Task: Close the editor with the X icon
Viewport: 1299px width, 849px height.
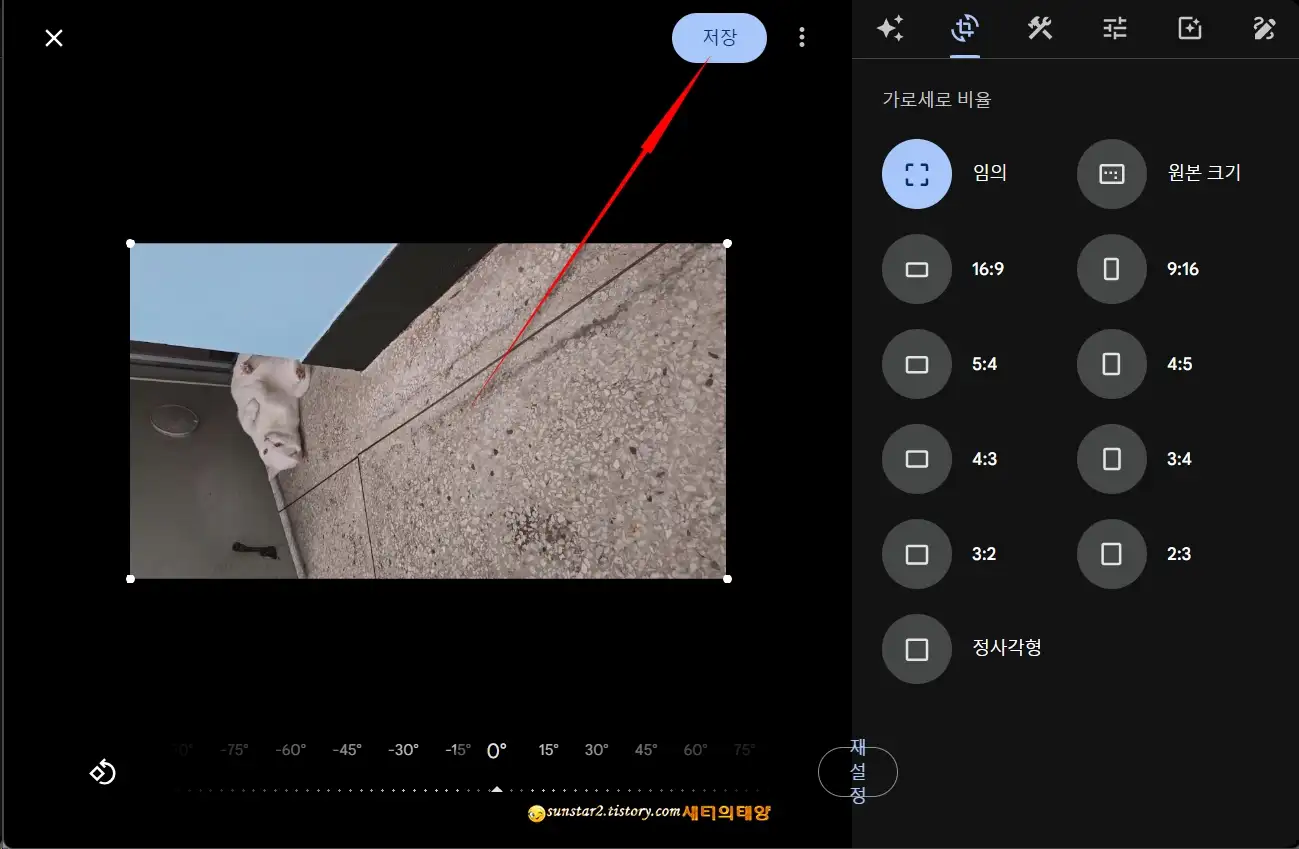Action: click(54, 38)
